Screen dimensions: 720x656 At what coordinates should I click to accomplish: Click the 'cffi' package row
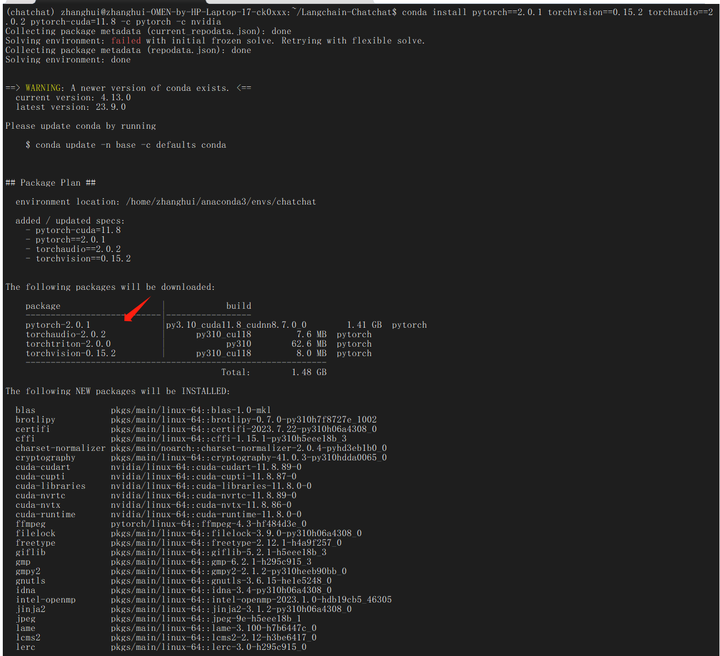tap(181, 439)
